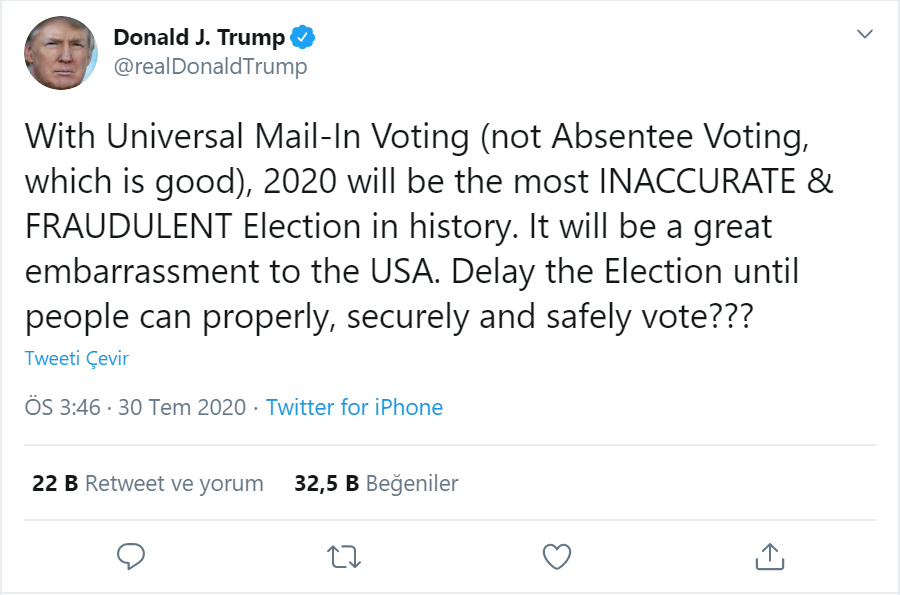Viewport: 900px width, 595px height.
Task: Open the ÖS 3:46 timestamp
Action: tap(63, 408)
